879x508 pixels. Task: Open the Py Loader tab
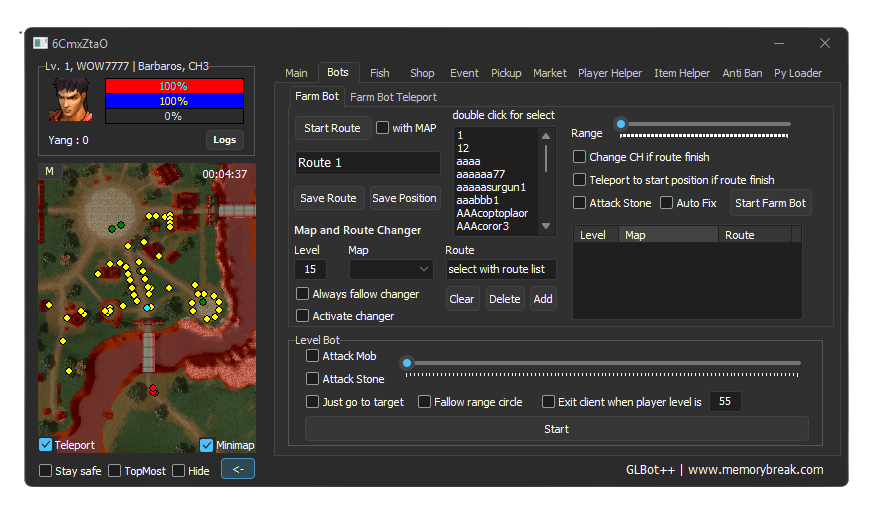pyautogui.click(x=798, y=73)
